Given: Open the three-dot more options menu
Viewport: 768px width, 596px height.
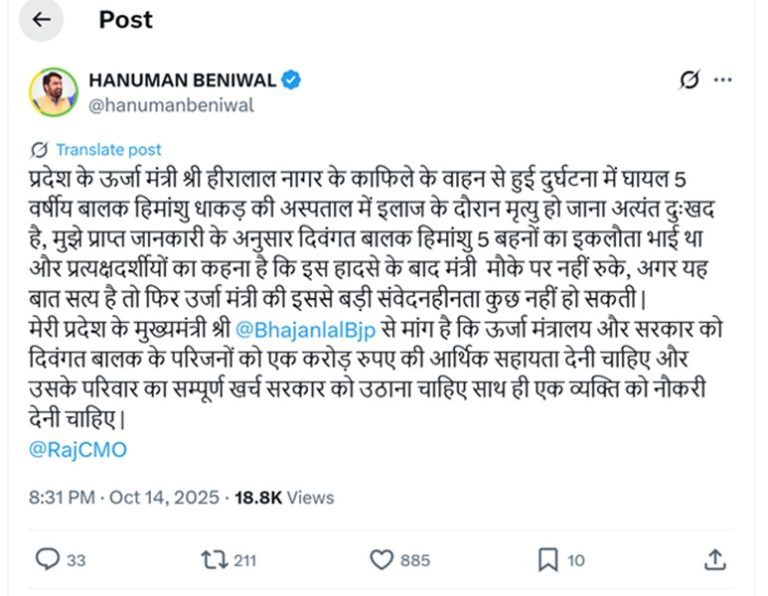Looking at the screenshot, I should coord(723,81).
